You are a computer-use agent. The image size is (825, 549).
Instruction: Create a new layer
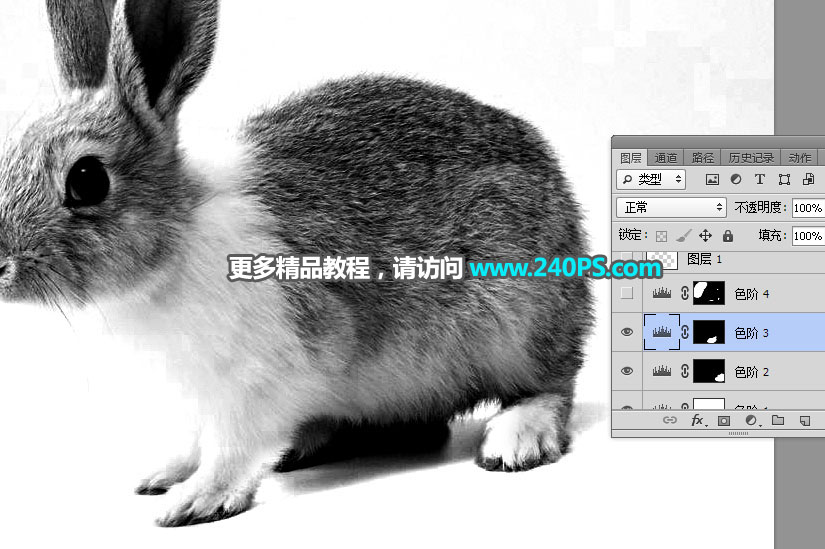804,421
